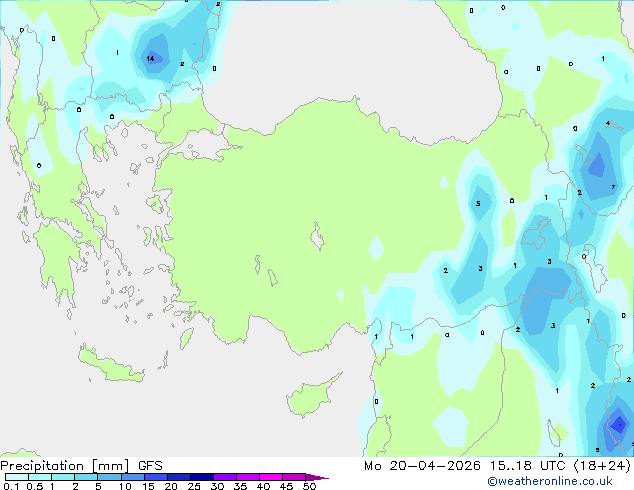Click the "30" legend scale label

(217, 486)
